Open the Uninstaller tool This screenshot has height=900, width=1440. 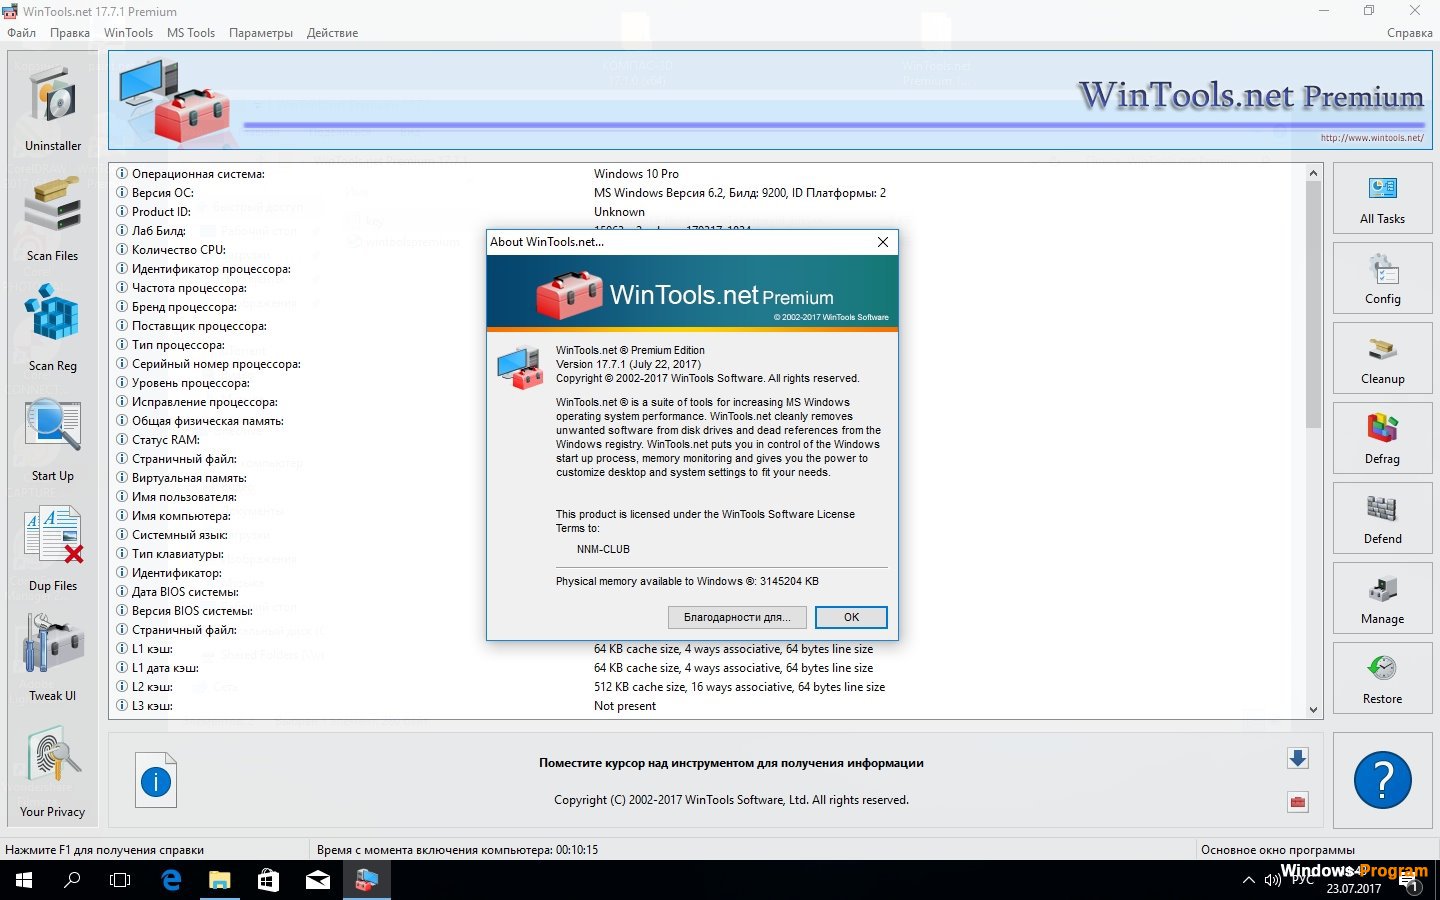53,108
